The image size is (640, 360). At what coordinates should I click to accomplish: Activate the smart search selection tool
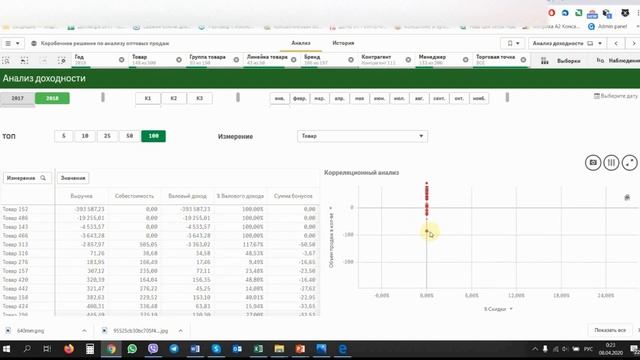click(6, 60)
